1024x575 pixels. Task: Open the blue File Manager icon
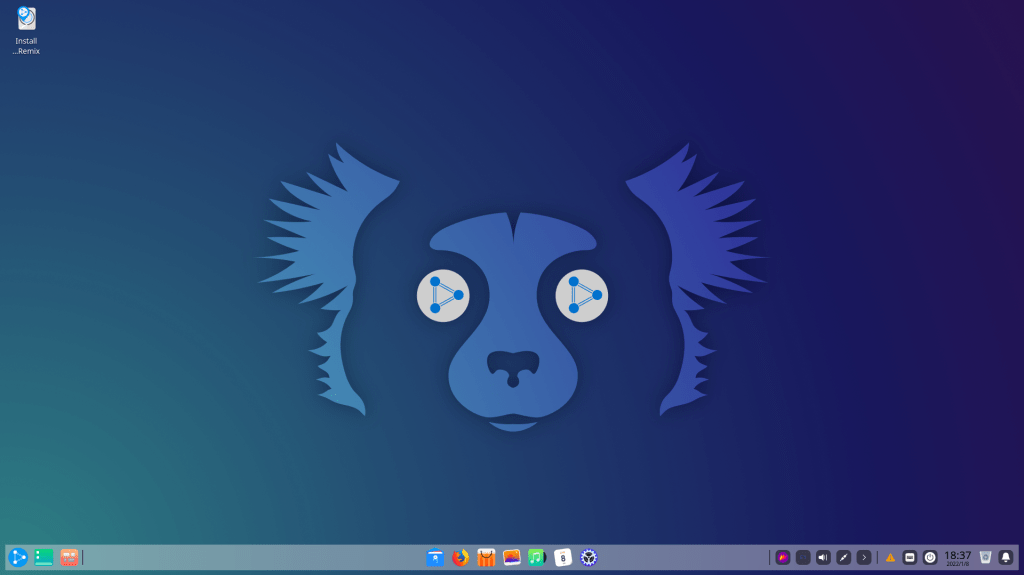click(x=435, y=557)
